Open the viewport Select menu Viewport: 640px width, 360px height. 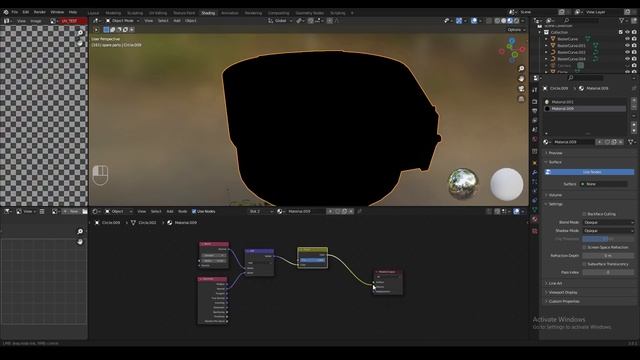point(163,20)
